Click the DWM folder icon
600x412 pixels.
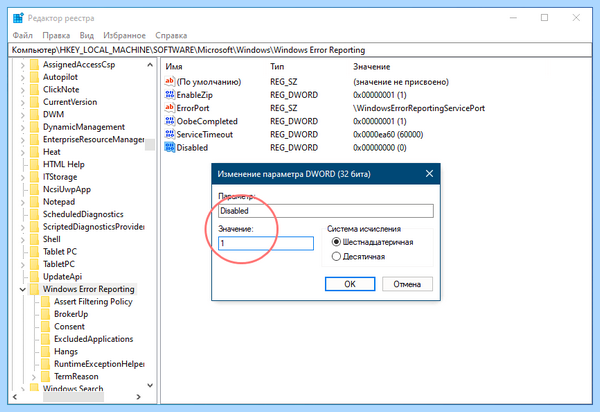pos(34,114)
